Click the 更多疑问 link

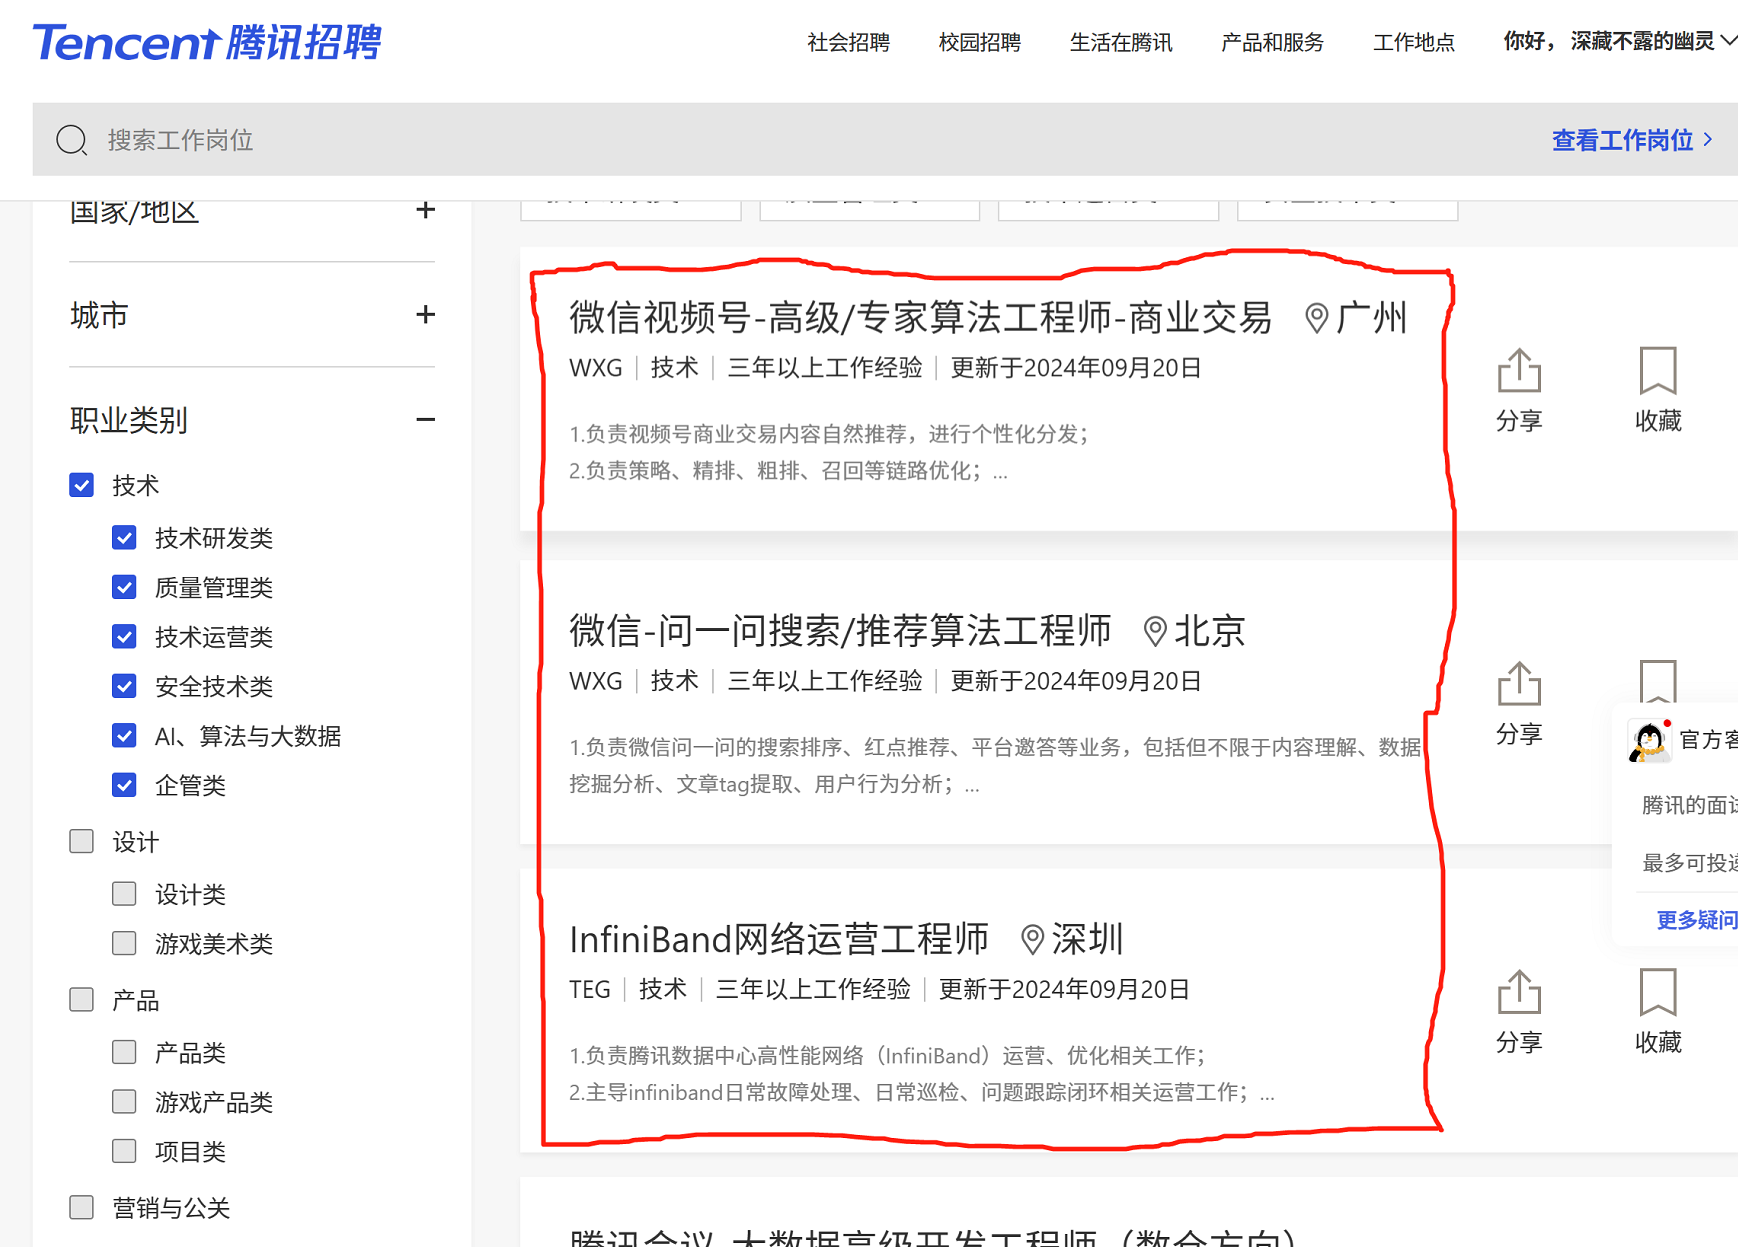pyautogui.click(x=1697, y=920)
